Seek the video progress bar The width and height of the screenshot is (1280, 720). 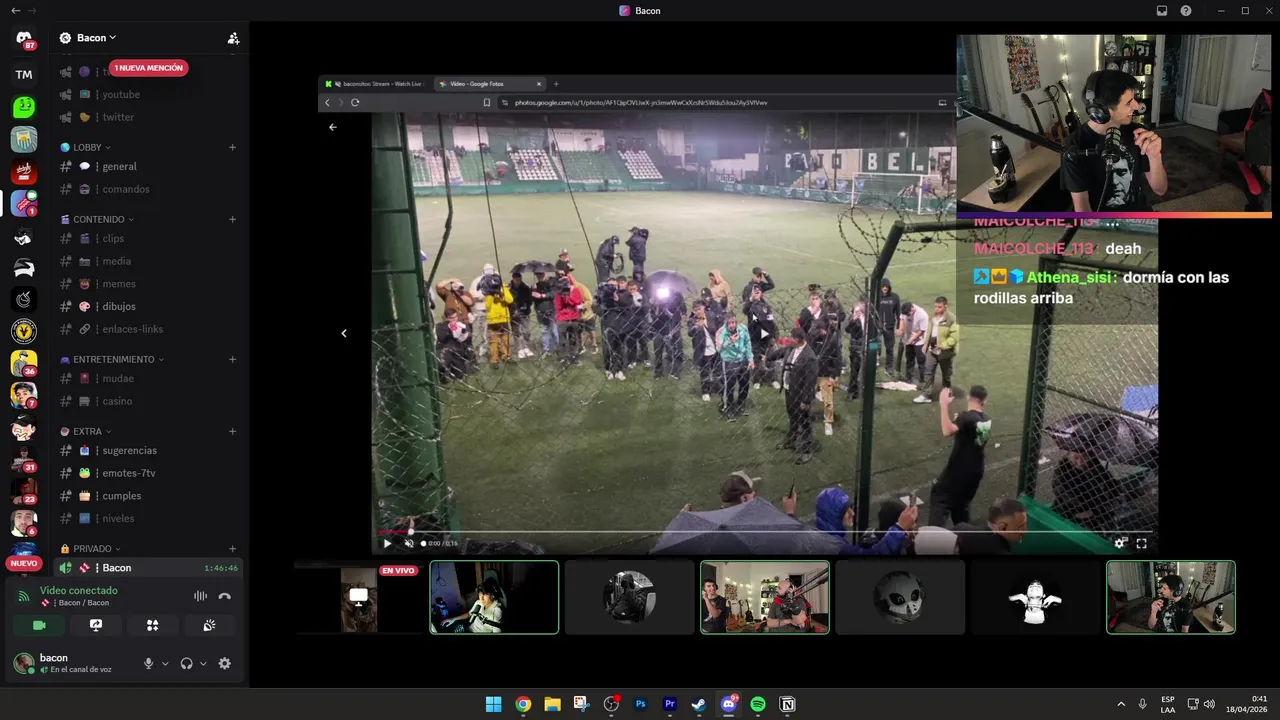click(x=765, y=532)
